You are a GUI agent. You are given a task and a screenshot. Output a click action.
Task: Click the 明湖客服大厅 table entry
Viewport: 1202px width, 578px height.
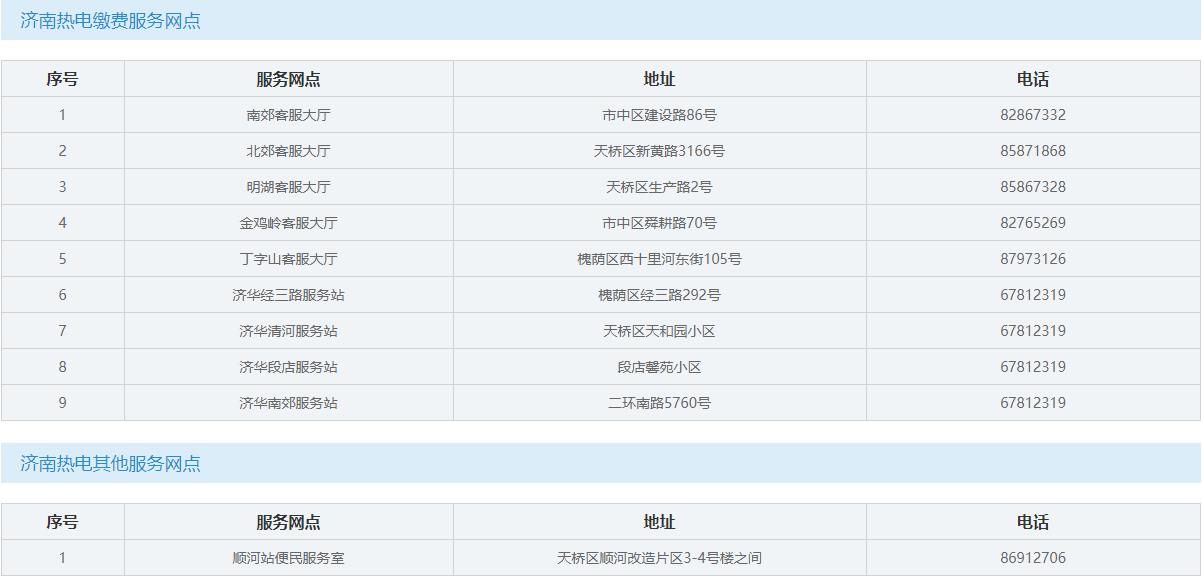(288, 187)
